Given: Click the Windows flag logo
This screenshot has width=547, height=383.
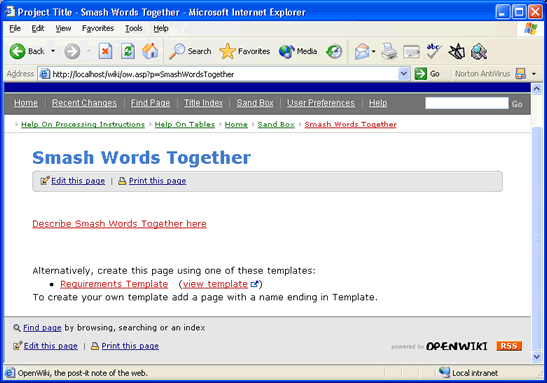Looking at the screenshot, I should coord(531,28).
